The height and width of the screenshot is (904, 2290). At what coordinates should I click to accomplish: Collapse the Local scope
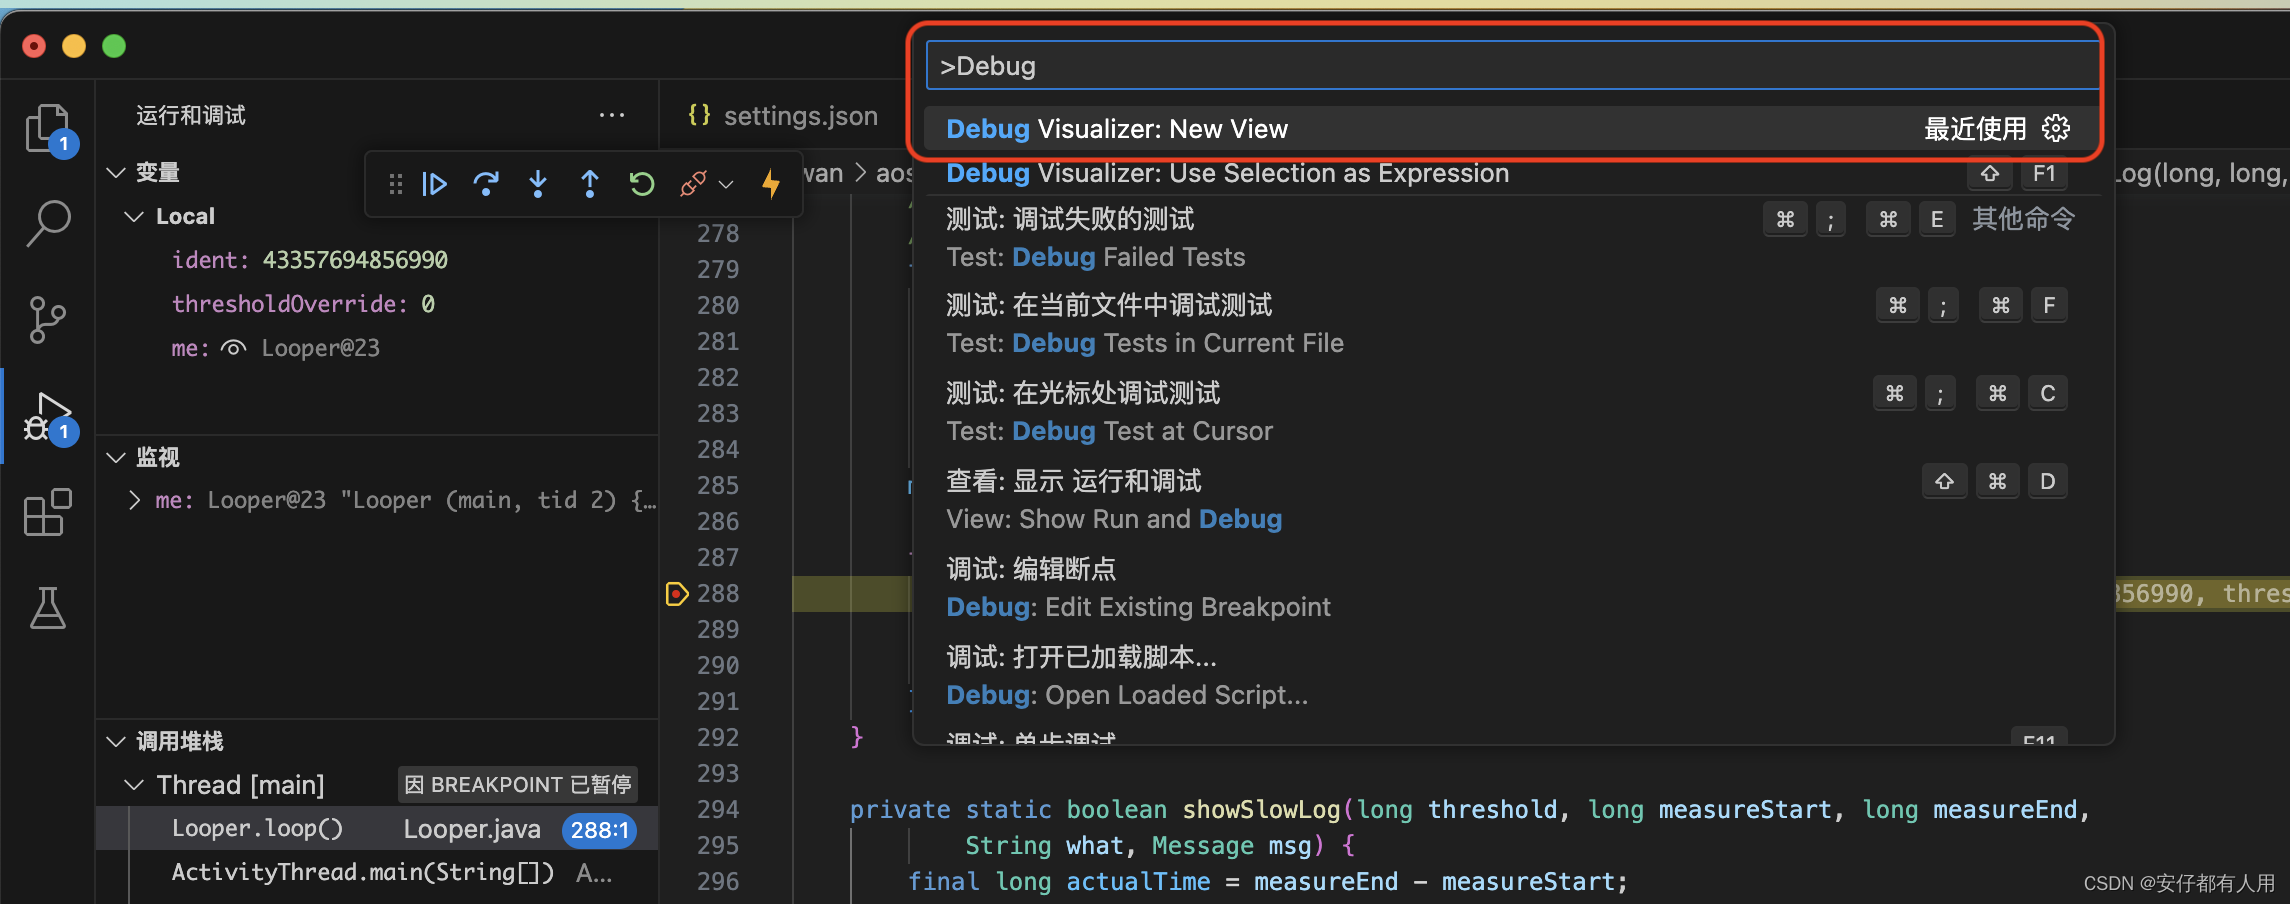(x=134, y=216)
